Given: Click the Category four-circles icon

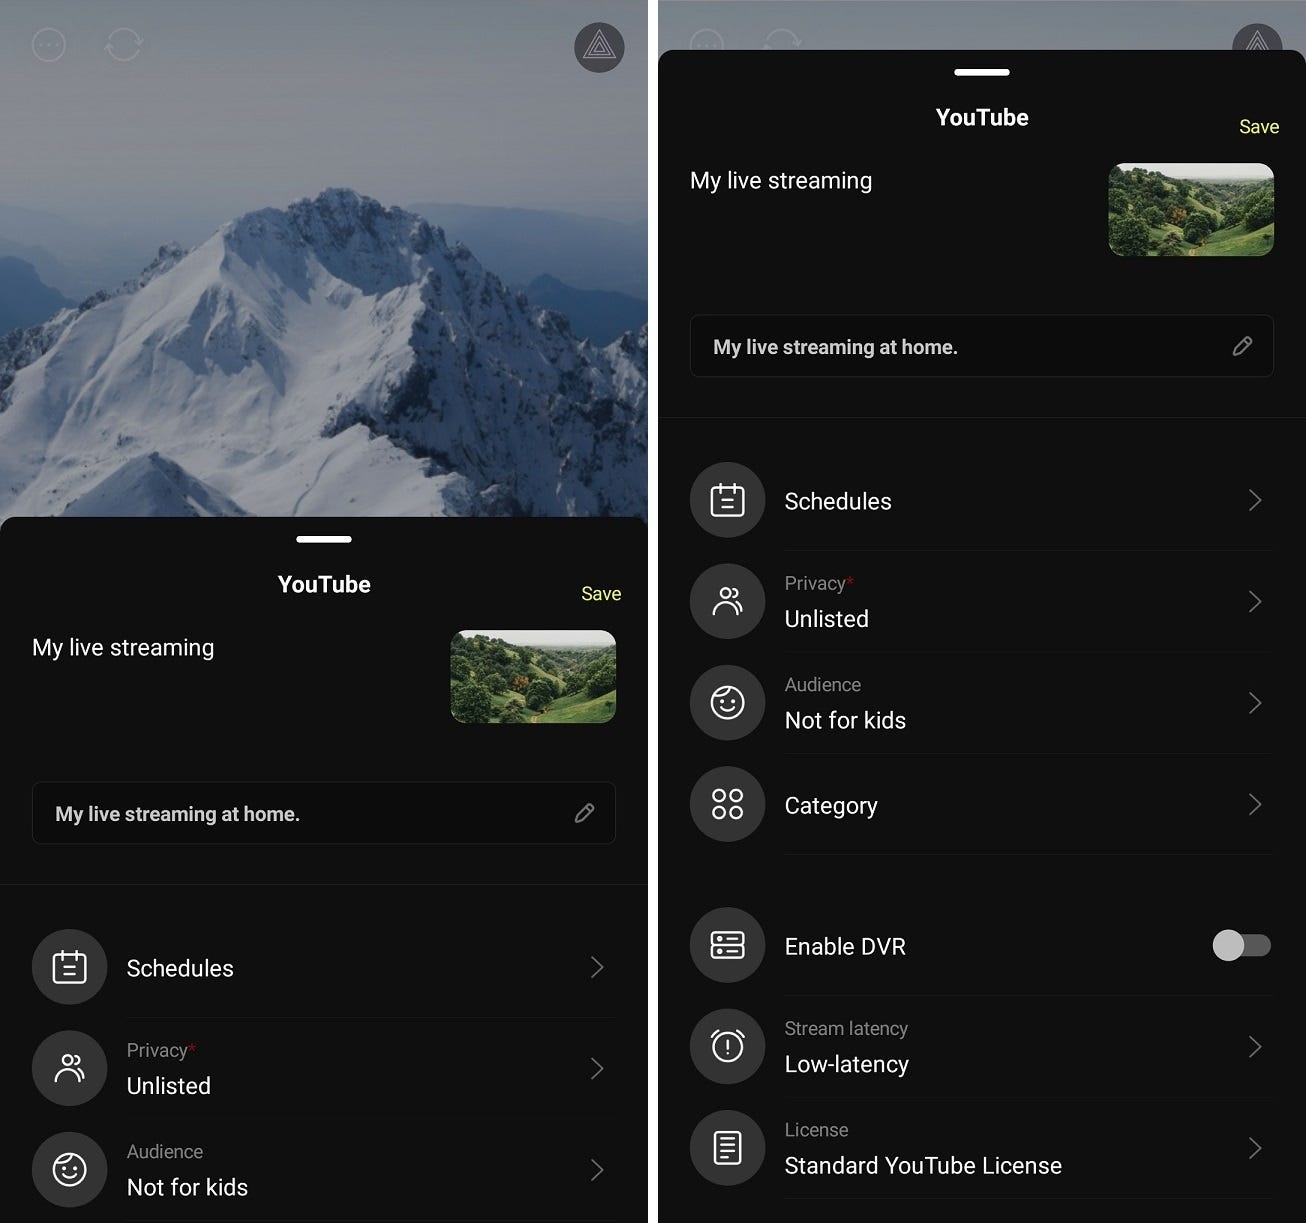Looking at the screenshot, I should [727, 804].
